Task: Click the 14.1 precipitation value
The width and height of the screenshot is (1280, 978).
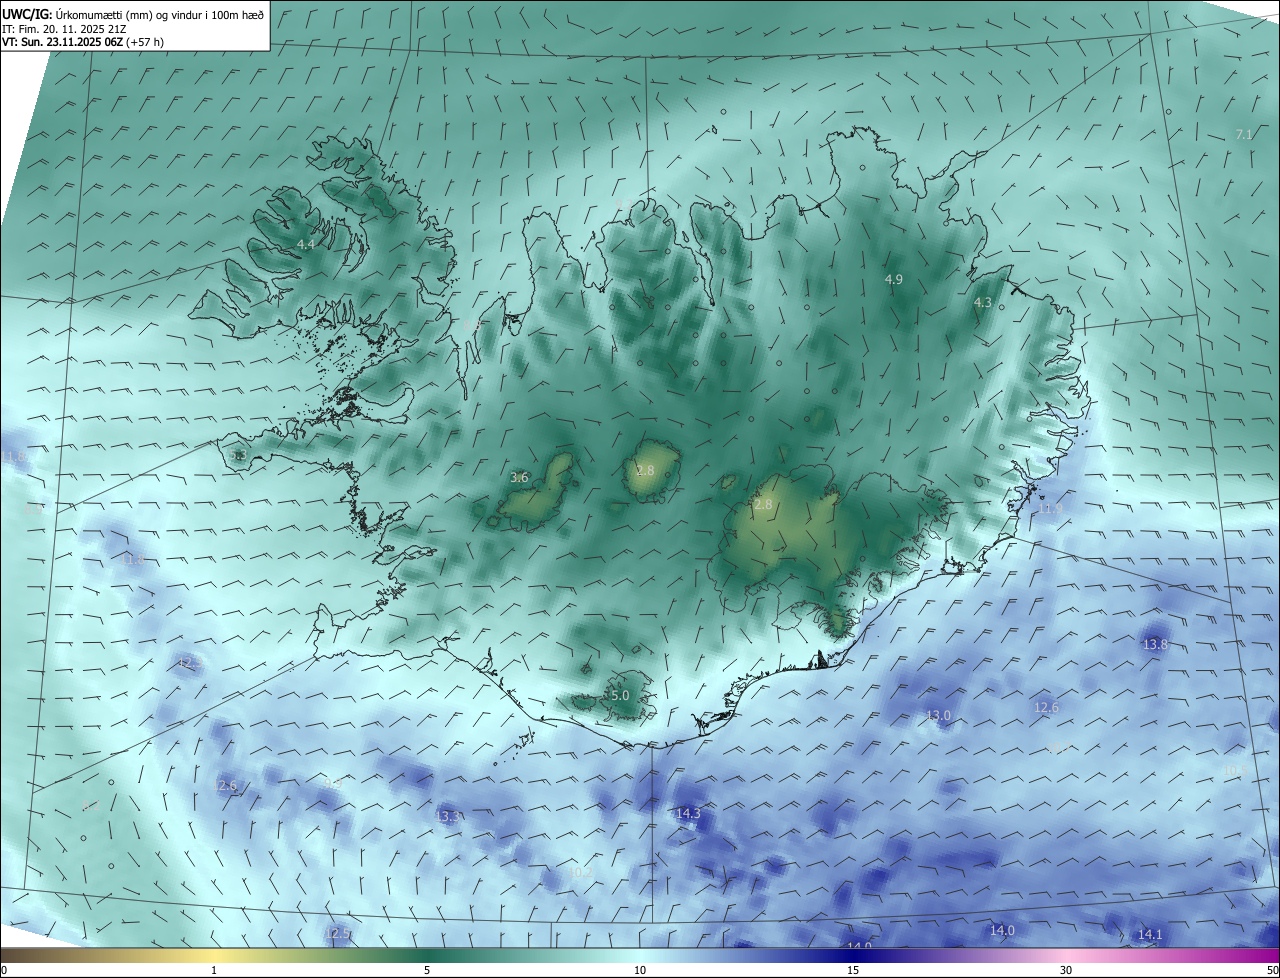Action: tap(1150, 935)
